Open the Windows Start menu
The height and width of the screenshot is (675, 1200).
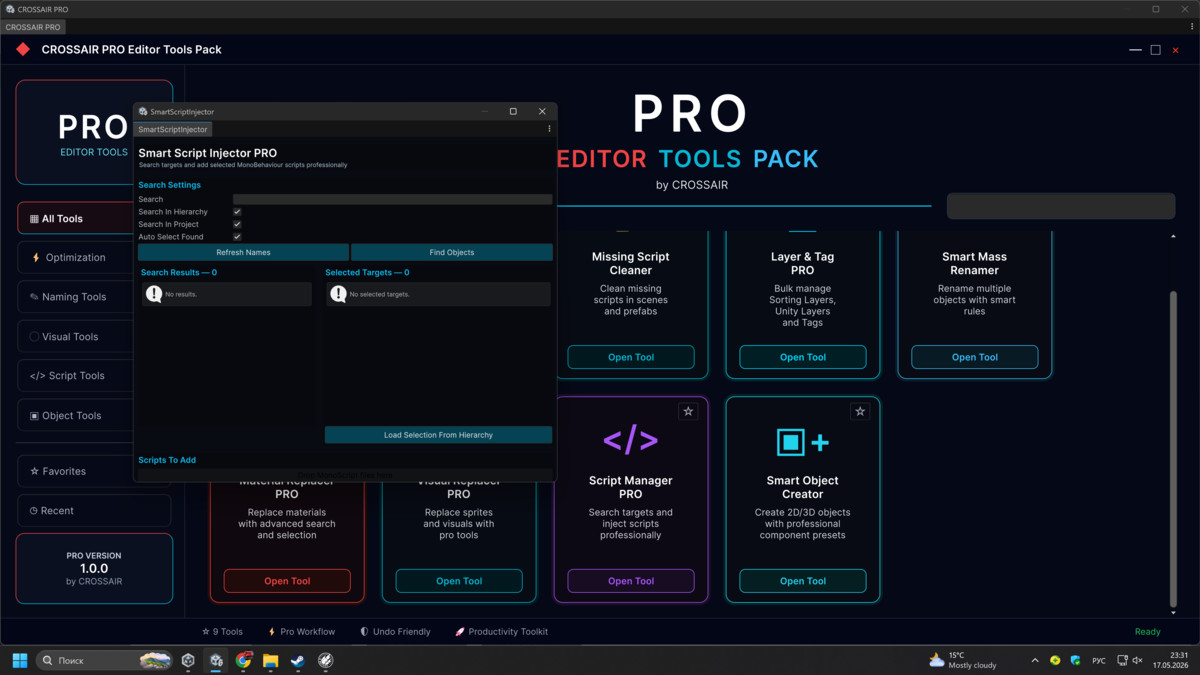pos(20,660)
